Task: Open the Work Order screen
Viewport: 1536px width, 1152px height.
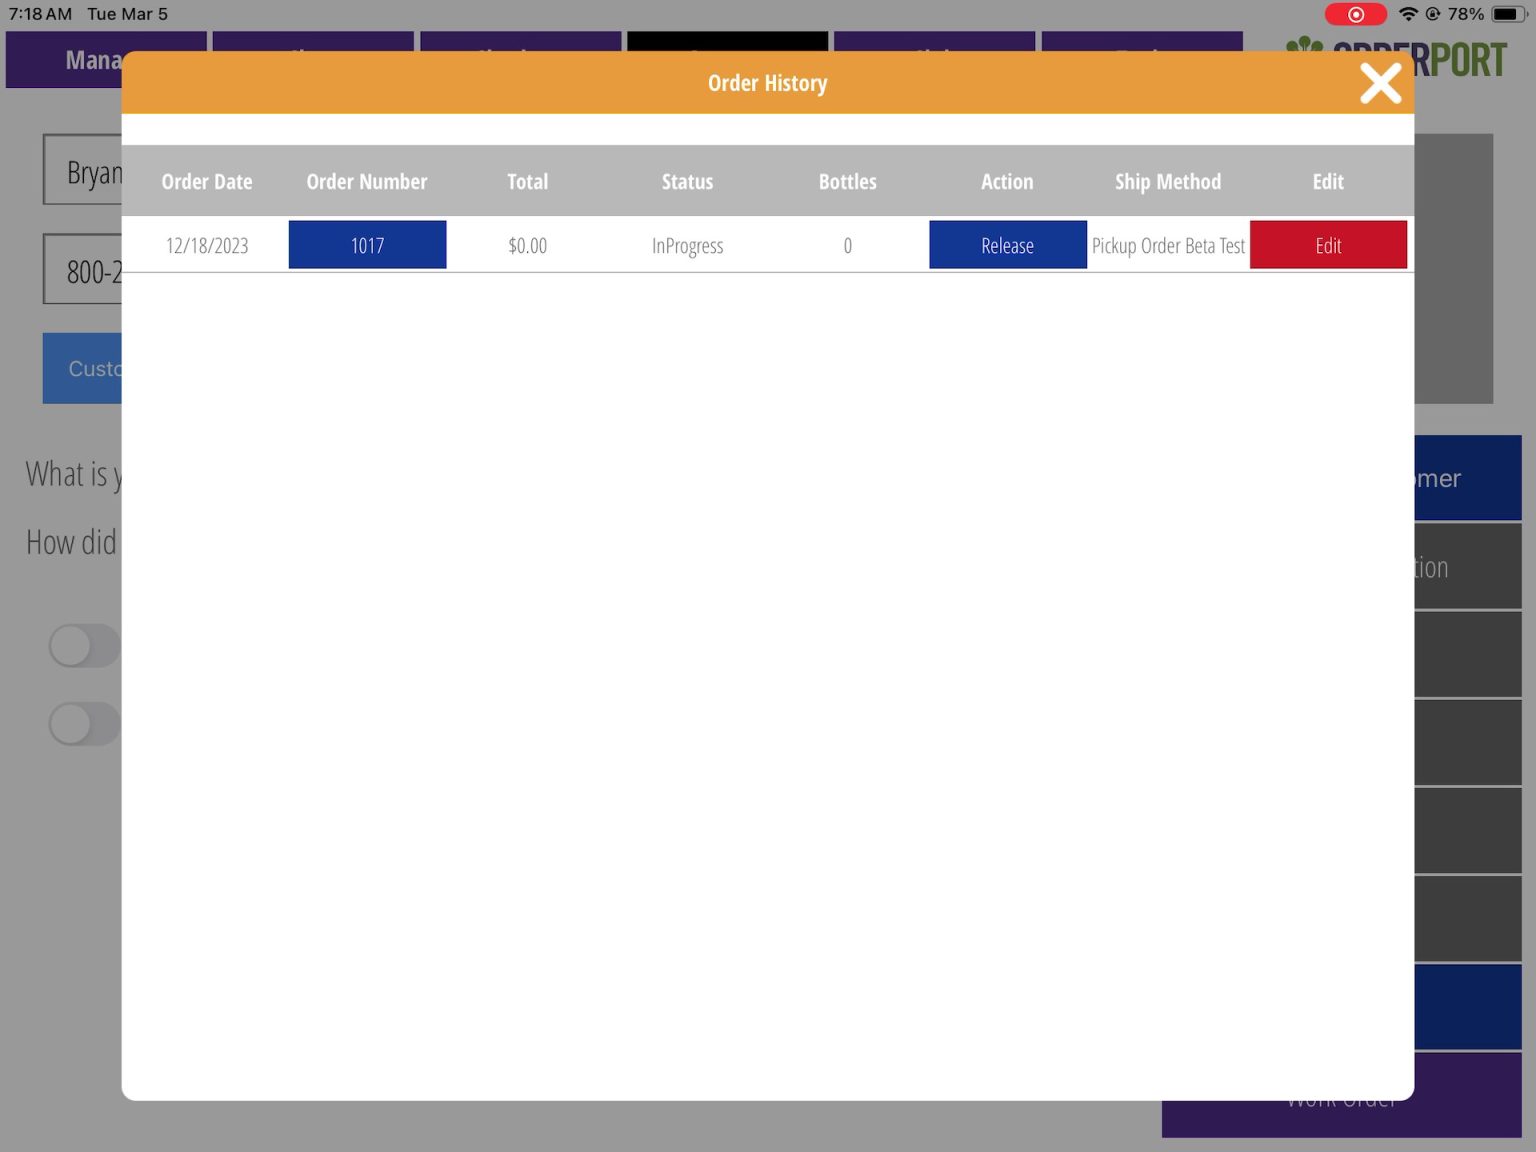Action: click(x=1340, y=1097)
